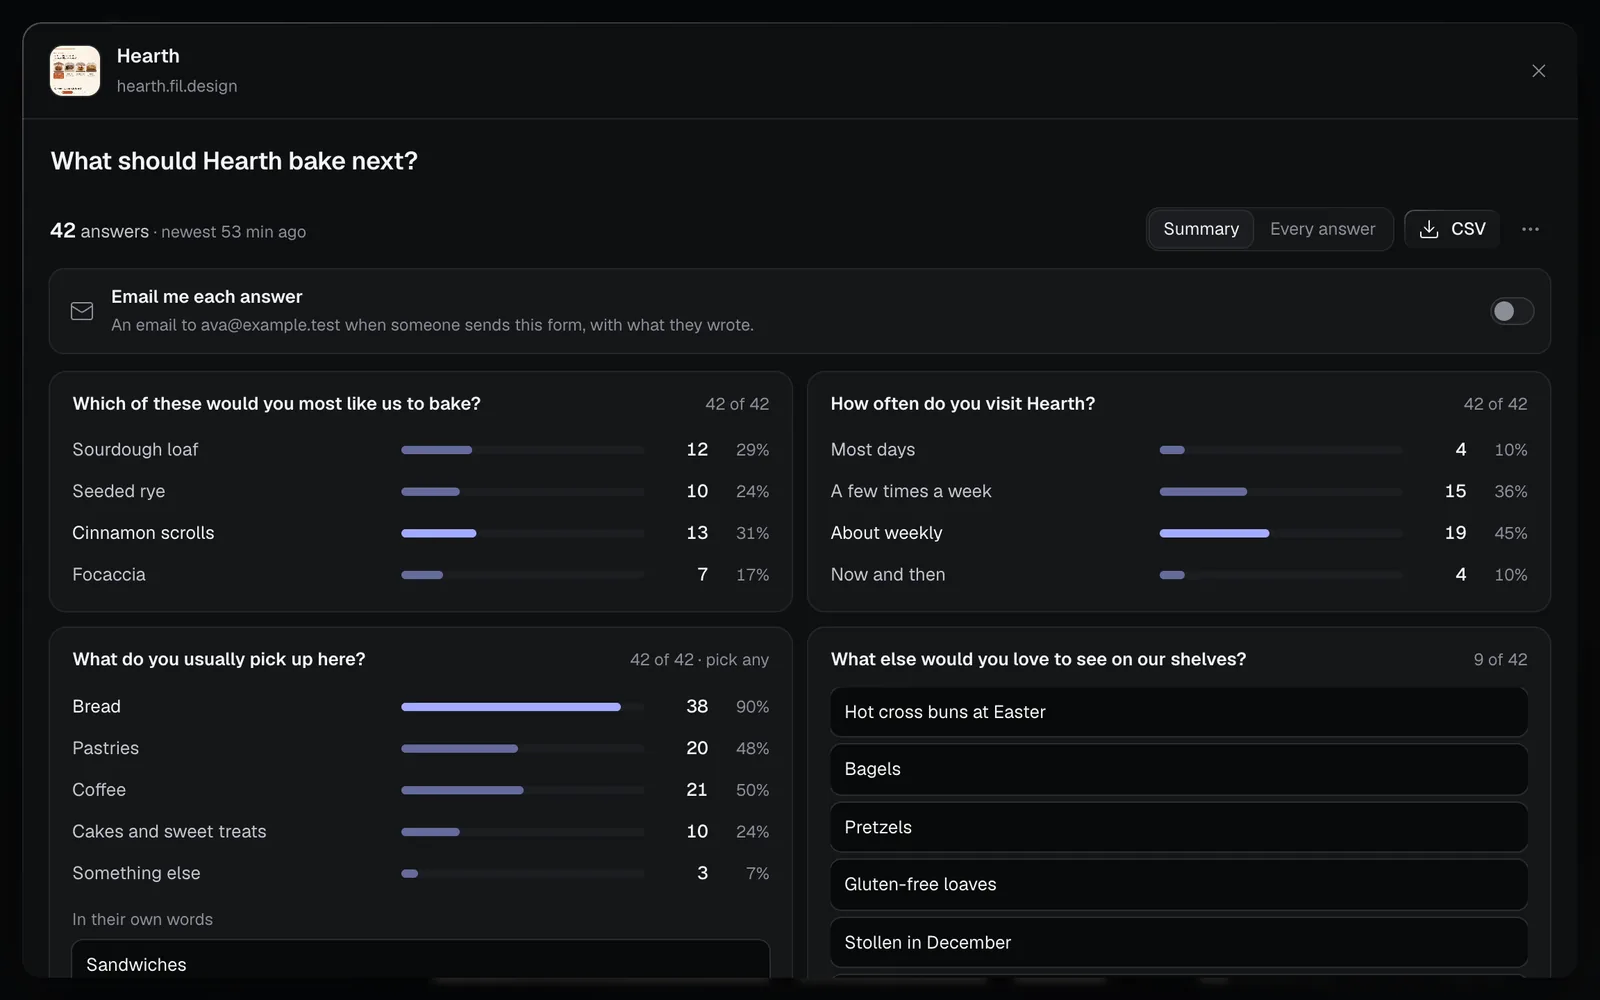Click the Sandwiches written answer
Viewport: 1600px width, 1000px height.
point(421,960)
